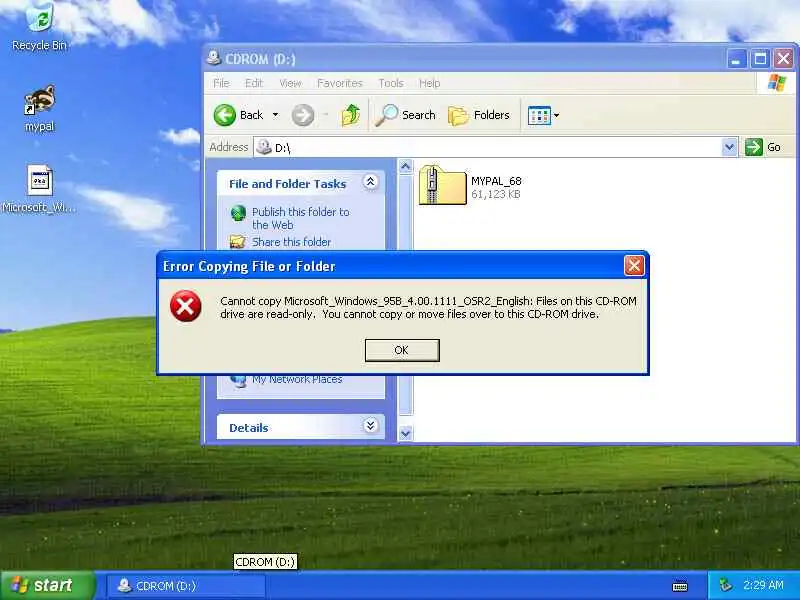
Task: Collapse File and Folder Tasks panel
Action: pos(370,182)
